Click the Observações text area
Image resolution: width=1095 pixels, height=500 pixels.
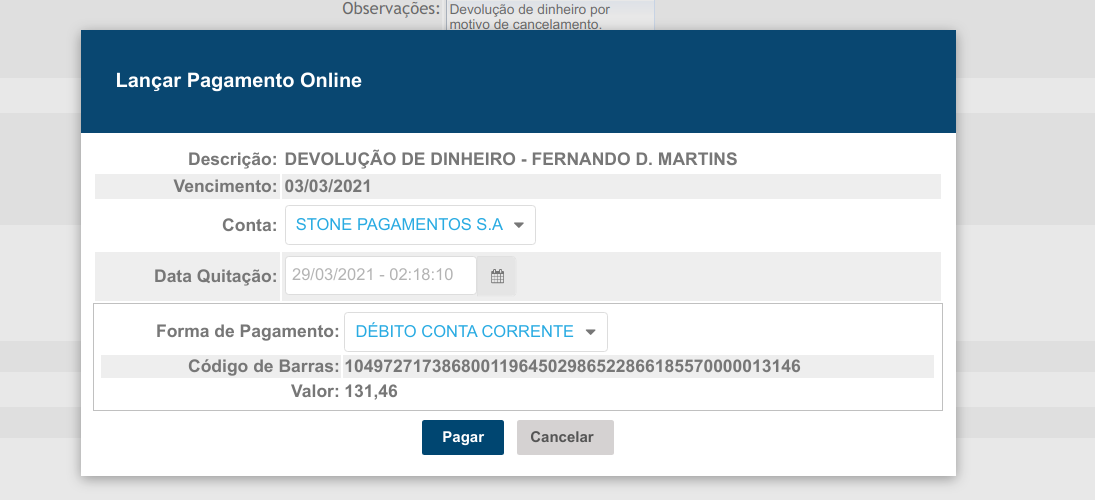point(549,16)
